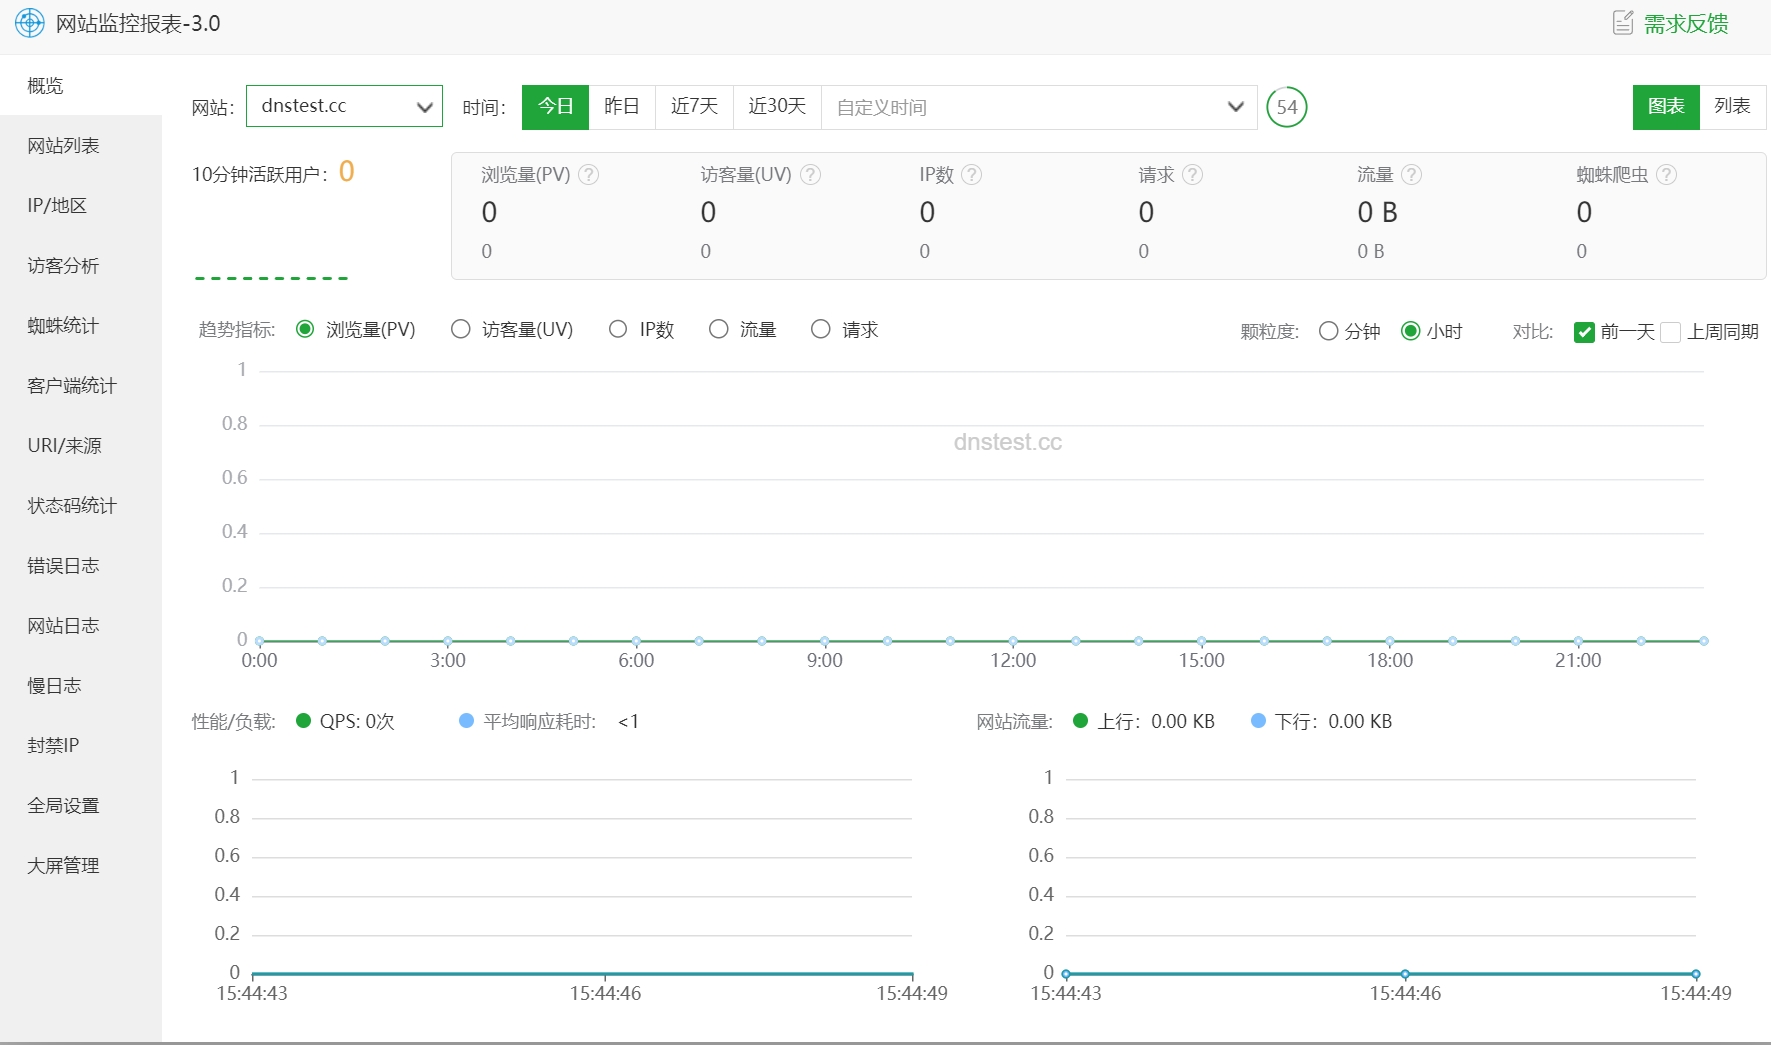
Task: Uncheck the 前一天 comparison checkbox
Action: 1584,332
